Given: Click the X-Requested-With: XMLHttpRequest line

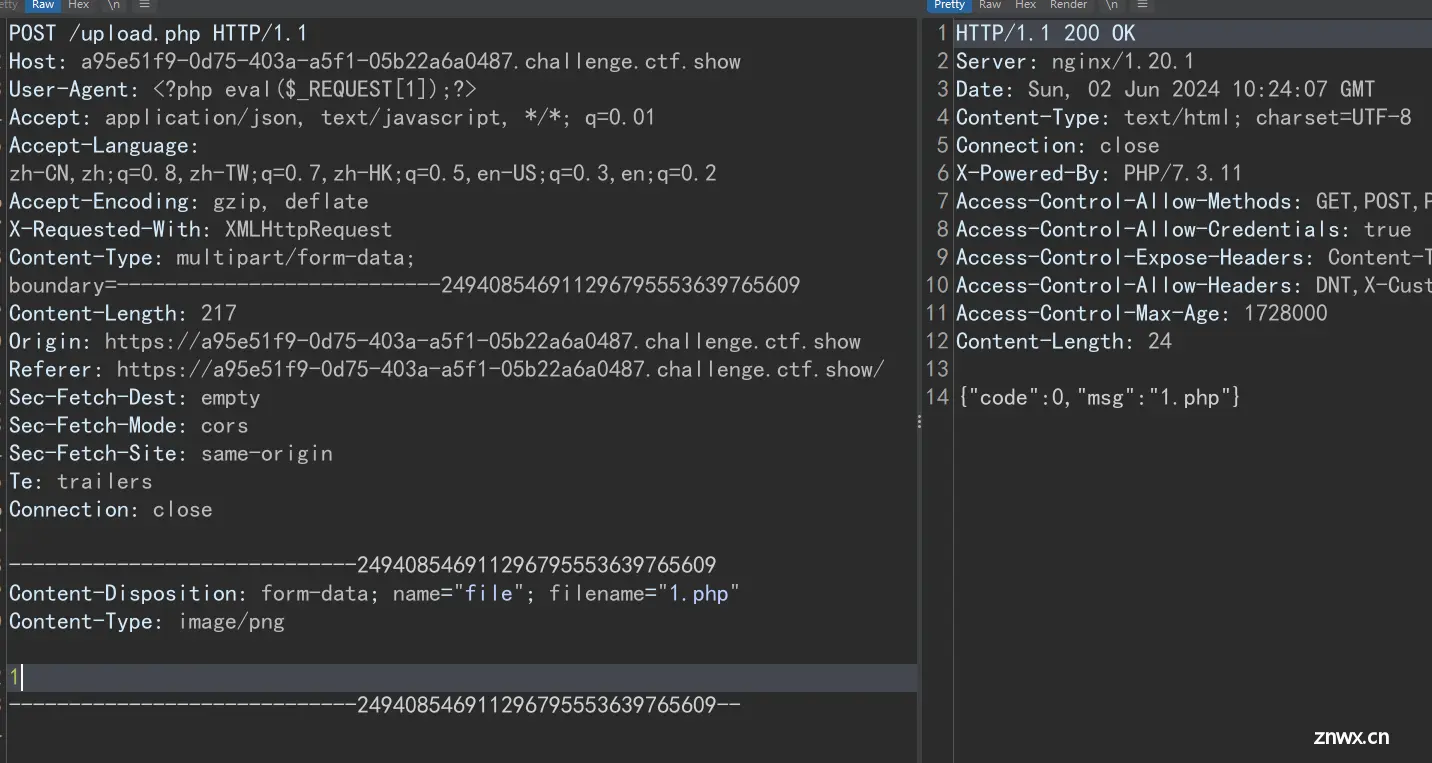Looking at the screenshot, I should click(200, 229).
